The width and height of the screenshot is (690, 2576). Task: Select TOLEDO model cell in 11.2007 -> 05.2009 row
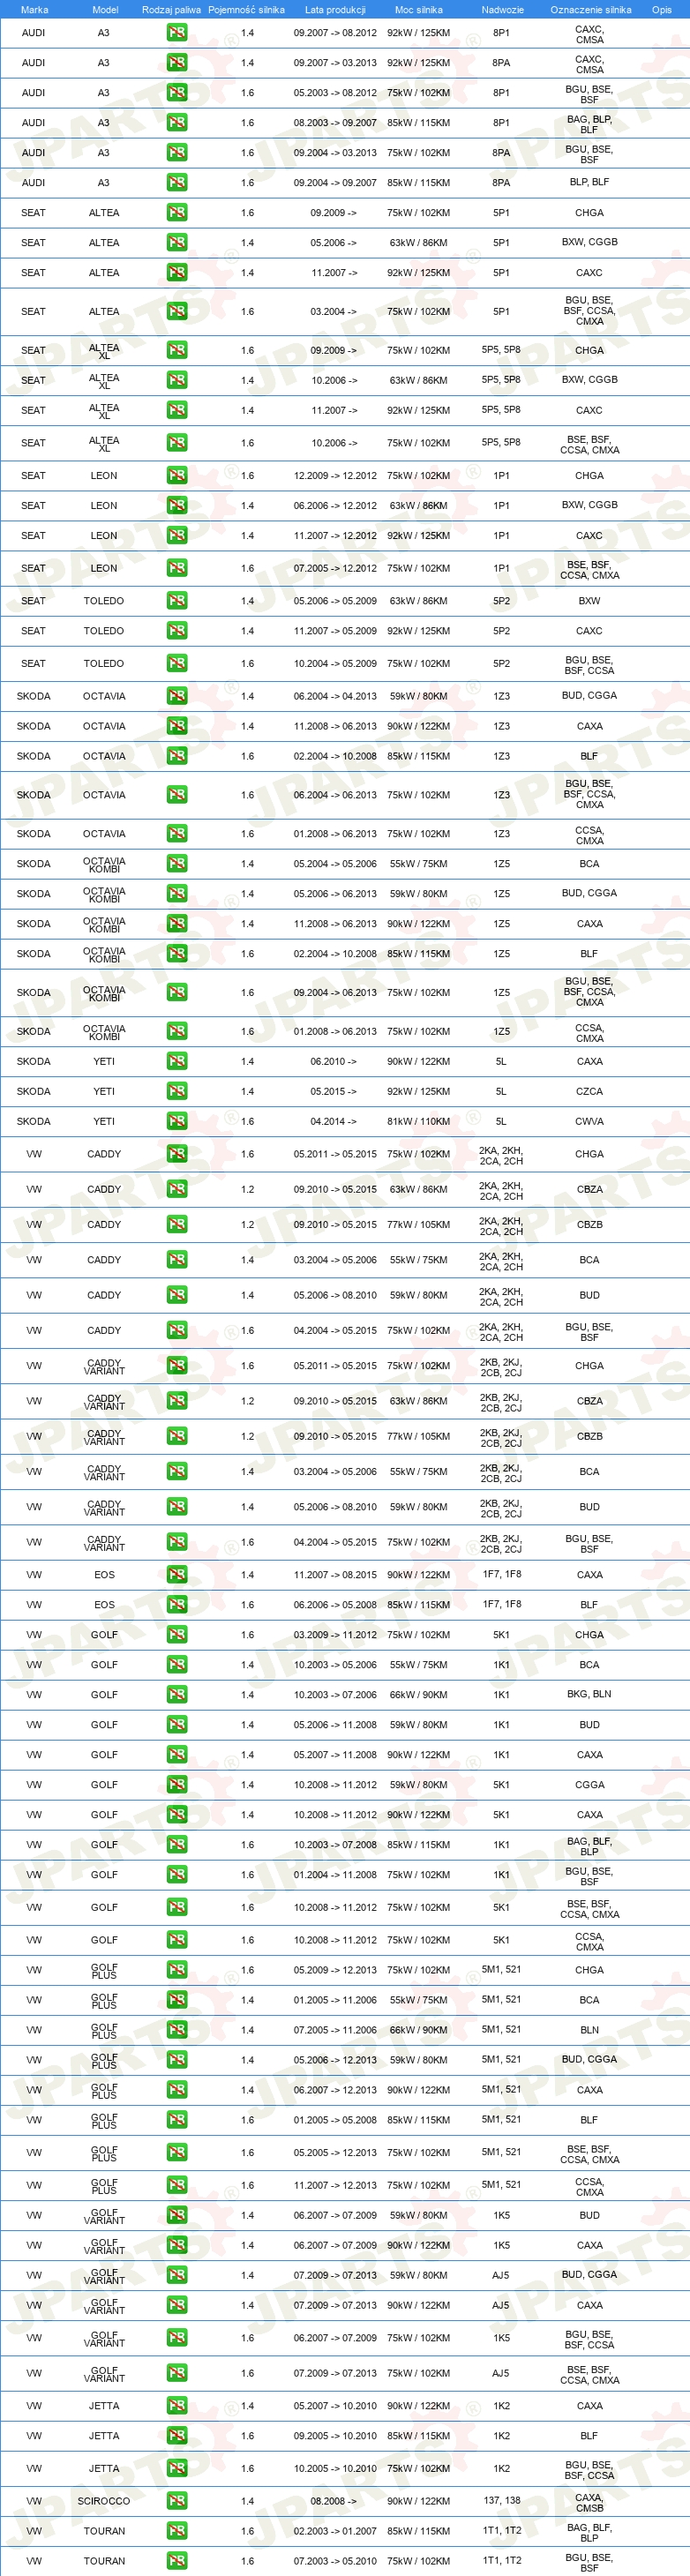pyautogui.click(x=104, y=630)
